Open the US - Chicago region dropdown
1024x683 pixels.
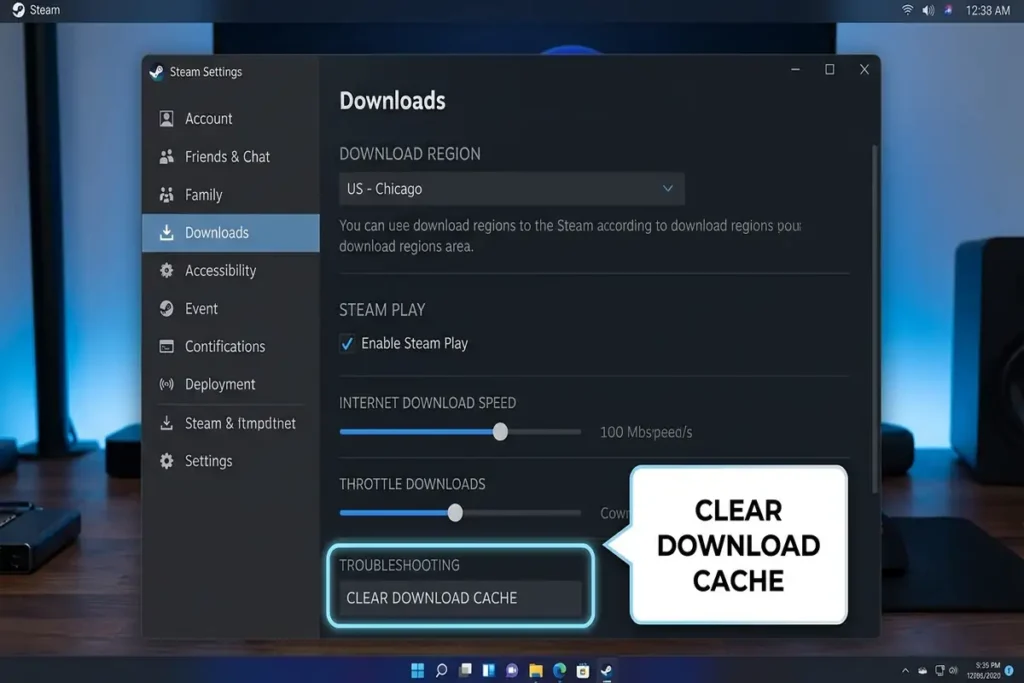click(x=511, y=189)
